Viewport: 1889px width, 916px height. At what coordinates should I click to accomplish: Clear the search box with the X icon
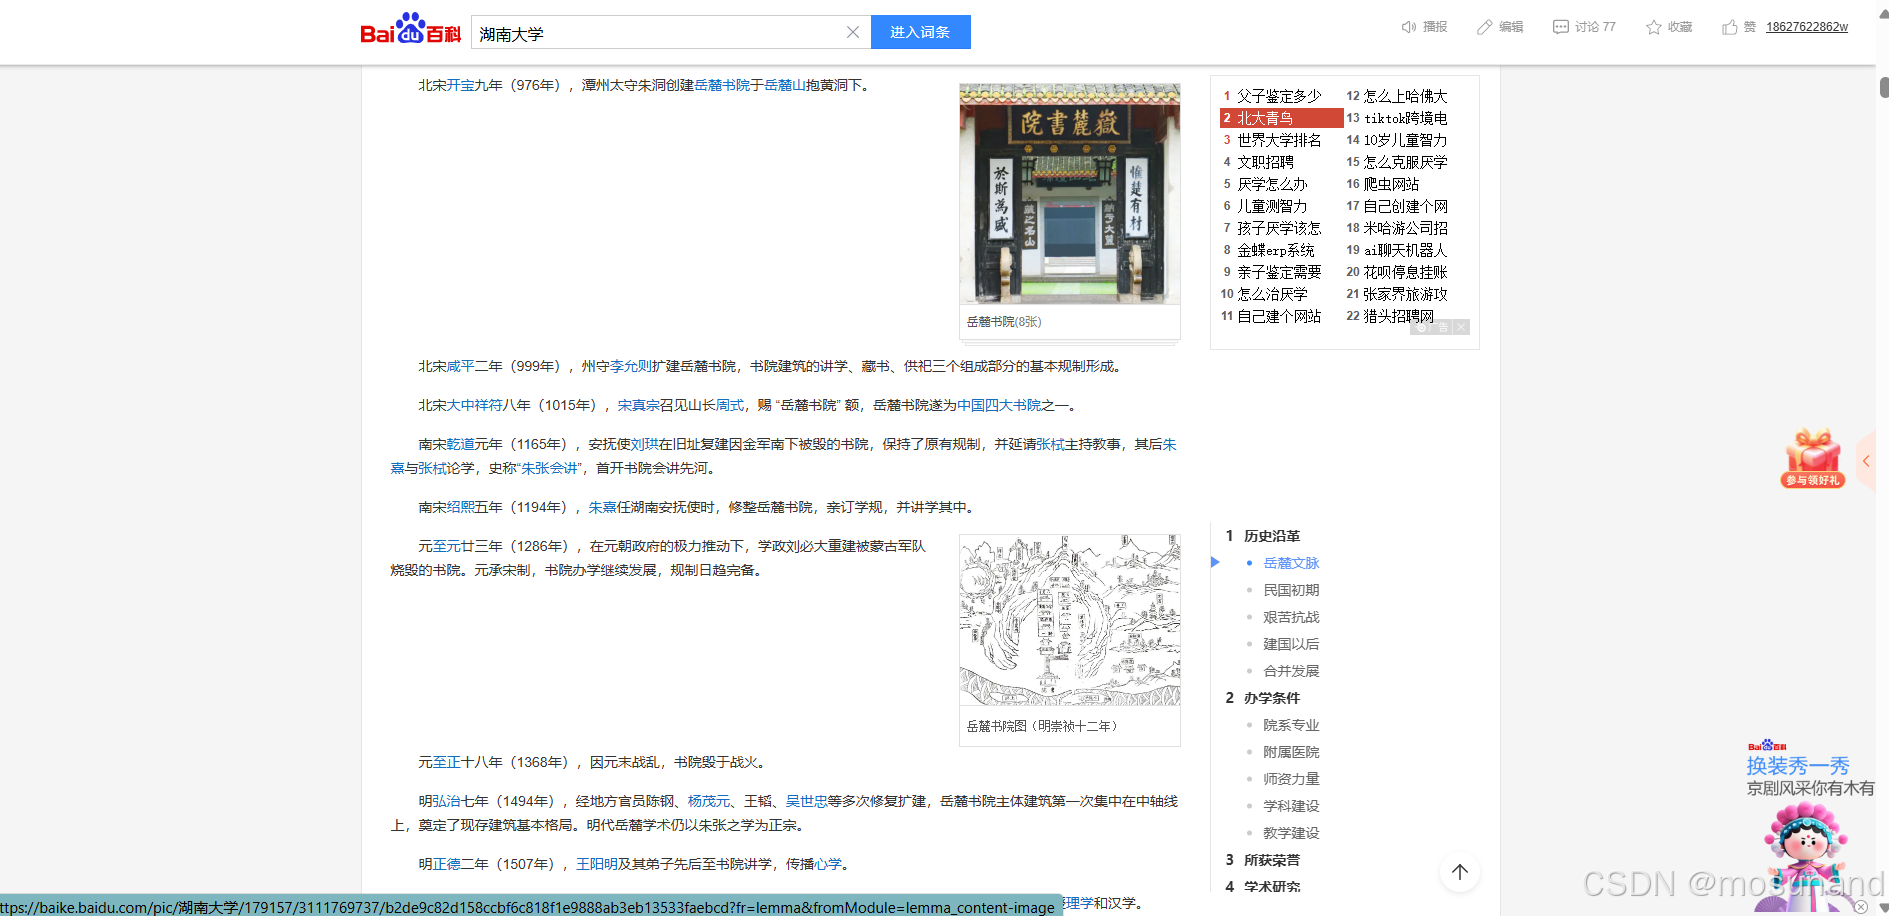[853, 32]
